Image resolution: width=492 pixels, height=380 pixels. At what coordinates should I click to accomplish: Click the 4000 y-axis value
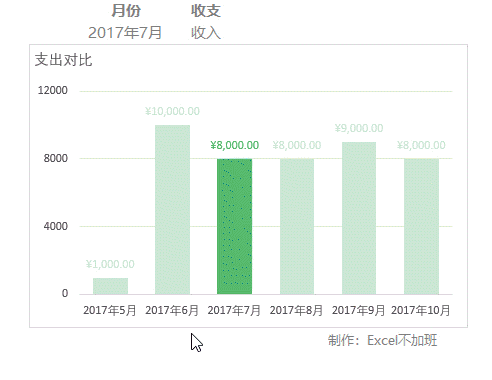(x=56, y=226)
